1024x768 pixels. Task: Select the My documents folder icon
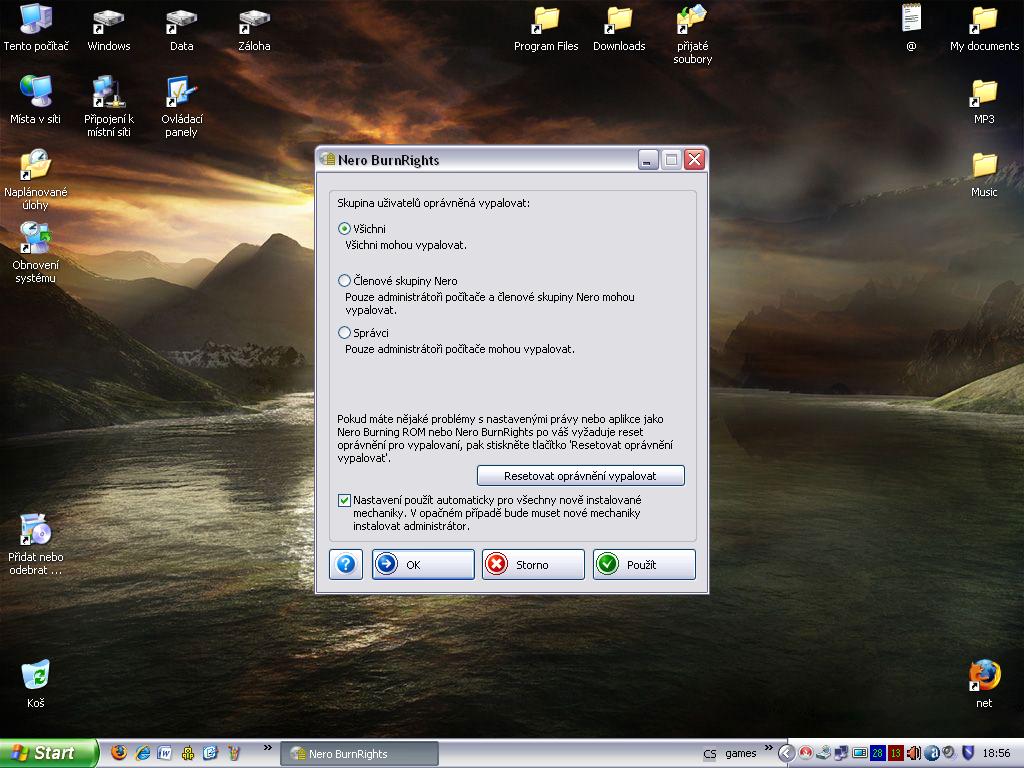click(x=984, y=29)
